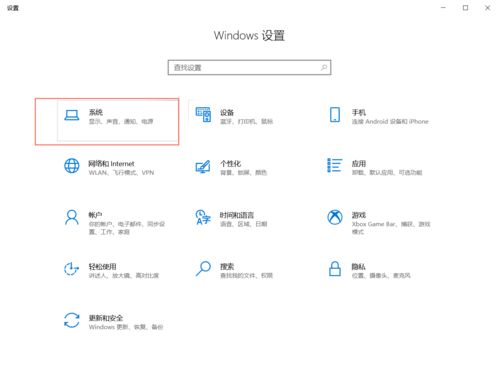
Task: Open the Search magnifier category icon
Action: [203, 269]
